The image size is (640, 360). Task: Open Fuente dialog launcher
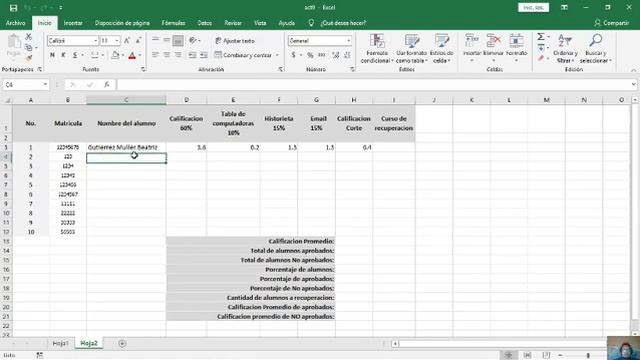coord(143,70)
